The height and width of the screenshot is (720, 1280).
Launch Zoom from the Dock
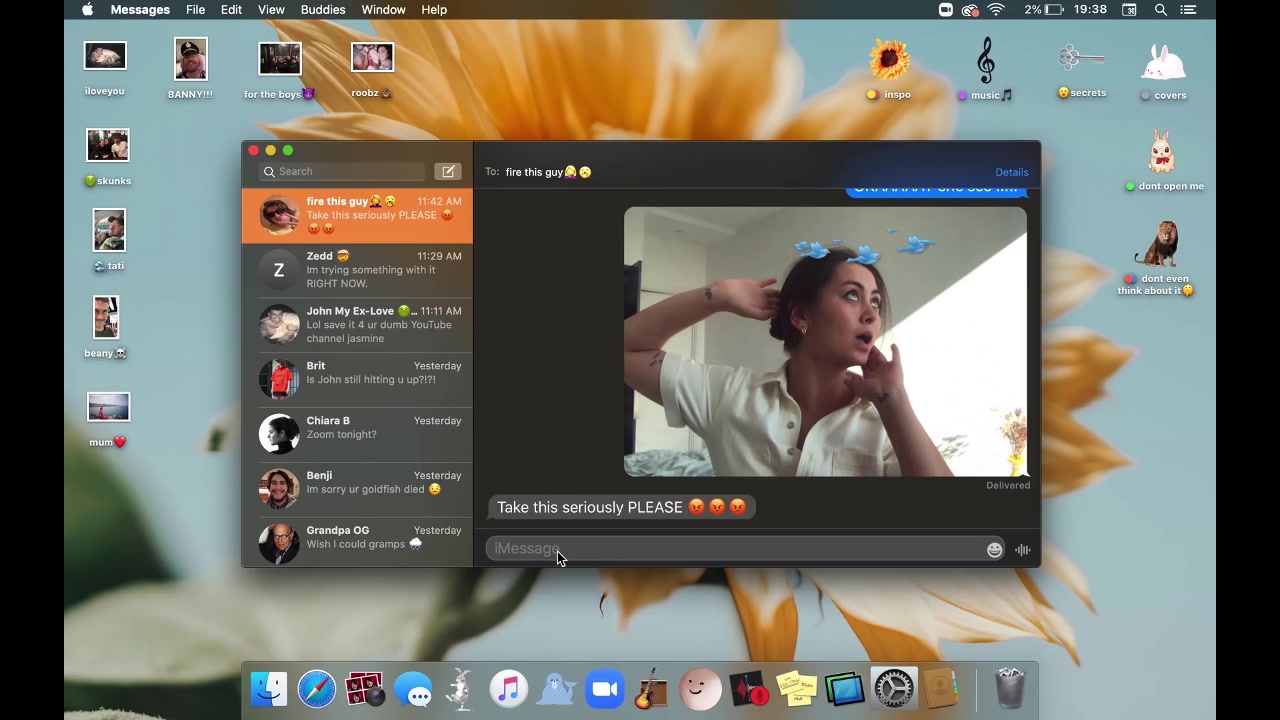[605, 689]
